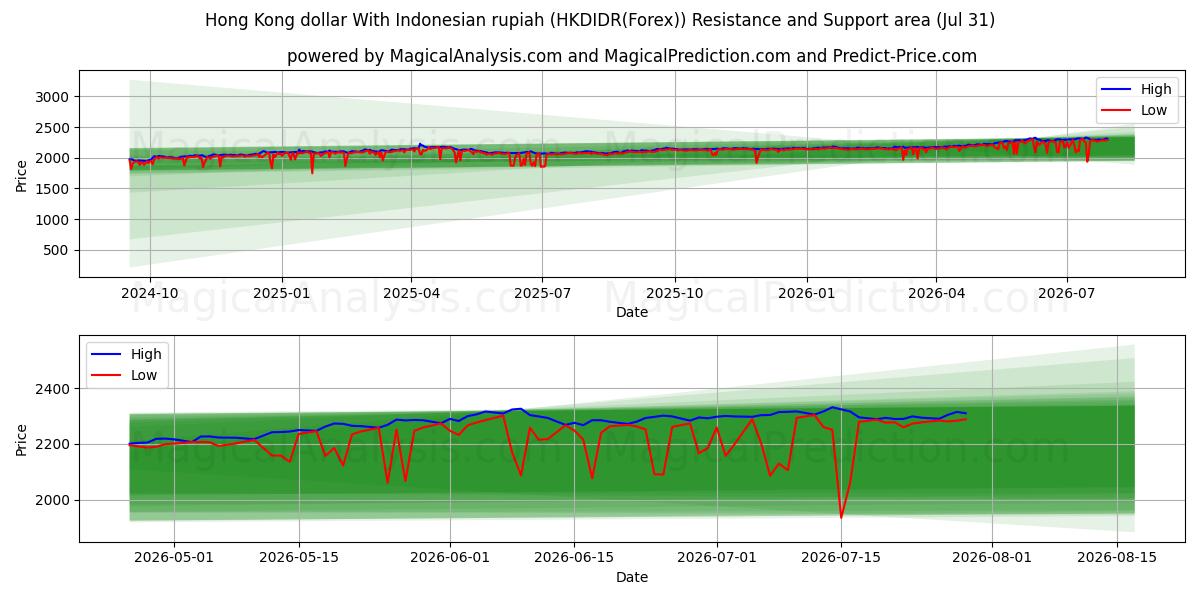Click the 'powered by MagicalAnalysis.com' subtitle

coord(632,56)
